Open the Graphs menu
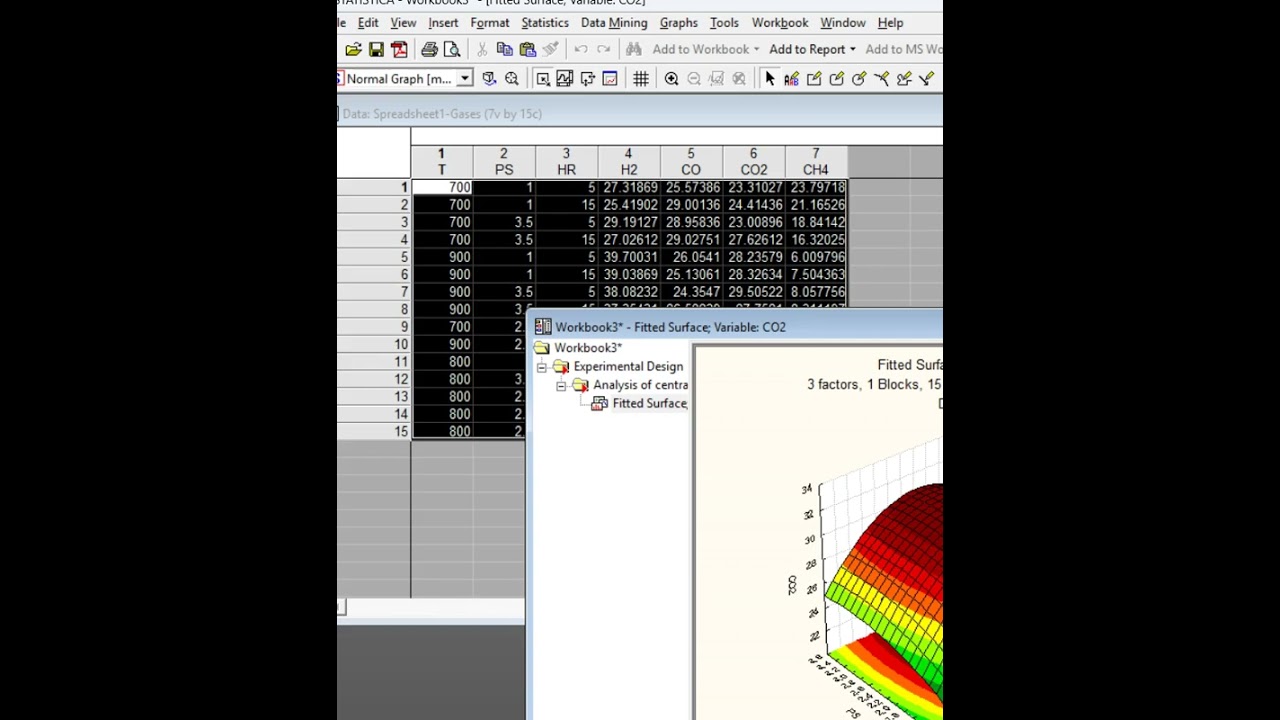This screenshot has width=1280, height=720. pos(678,23)
